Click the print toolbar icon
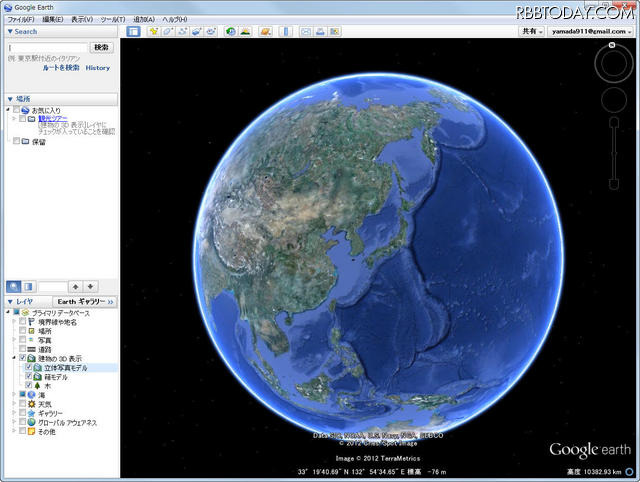This screenshot has width=640, height=482. click(x=320, y=32)
